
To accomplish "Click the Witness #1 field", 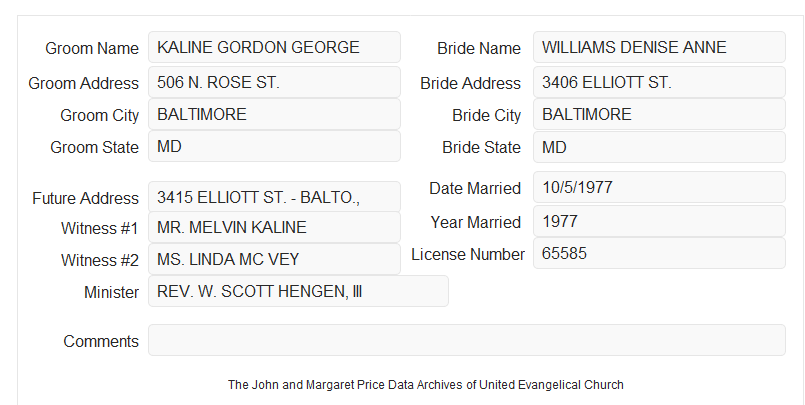I will [274, 227].
